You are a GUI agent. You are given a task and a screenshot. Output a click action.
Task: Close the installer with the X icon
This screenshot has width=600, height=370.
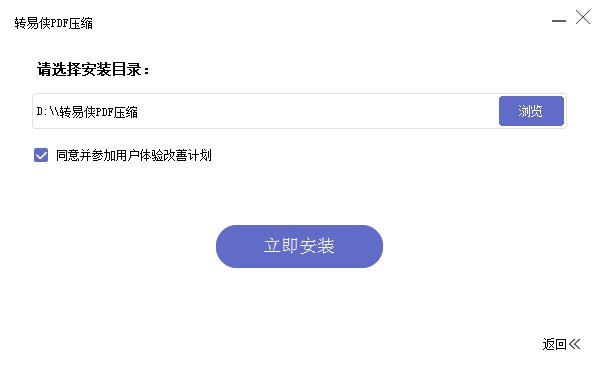[583, 17]
